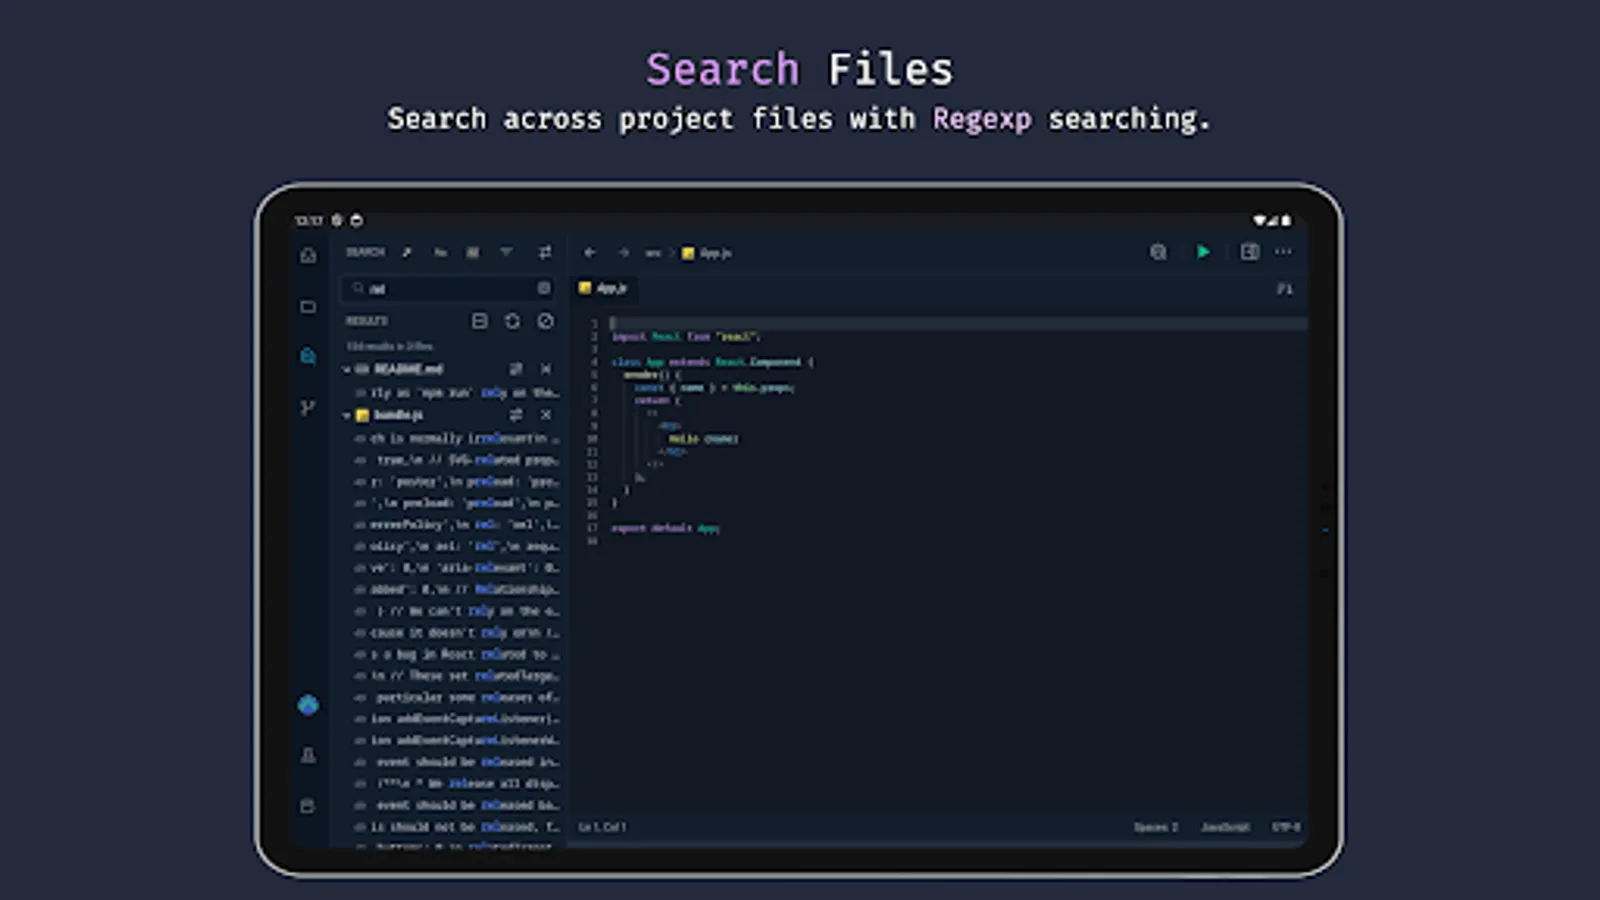The height and width of the screenshot is (900, 1600).
Task: Navigate back with the left arrow
Action: click(589, 252)
